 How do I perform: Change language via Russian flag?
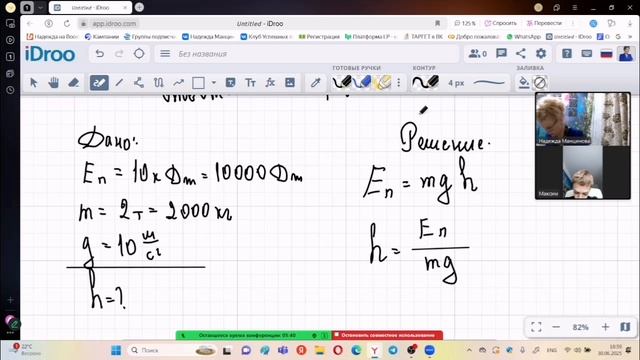click(x=606, y=54)
